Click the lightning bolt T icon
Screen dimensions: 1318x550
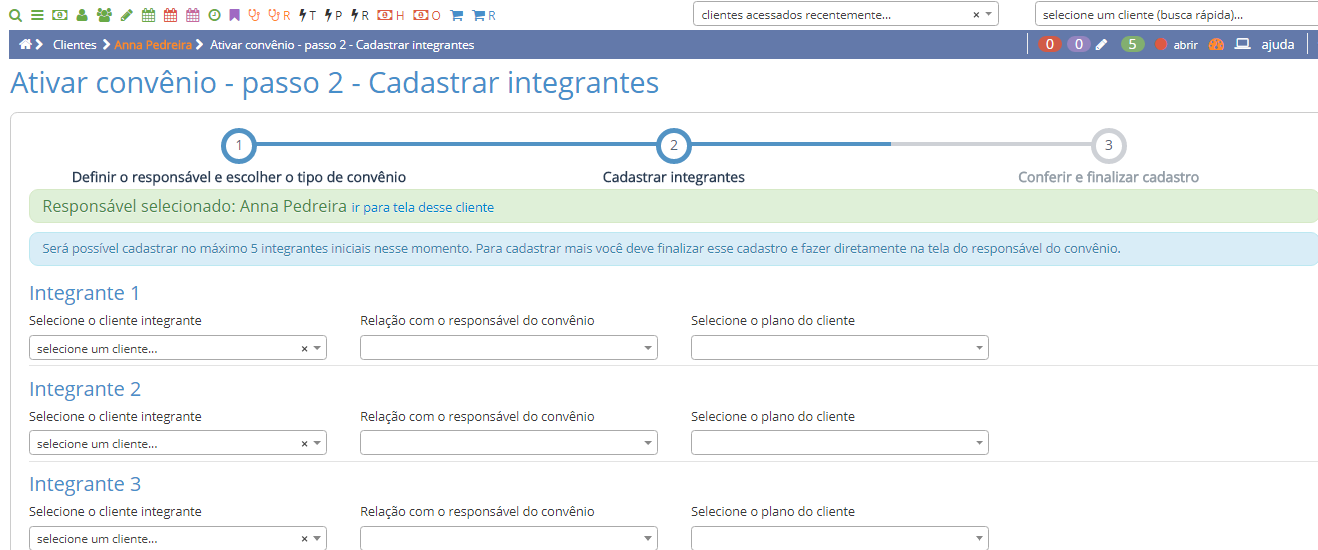(308, 16)
